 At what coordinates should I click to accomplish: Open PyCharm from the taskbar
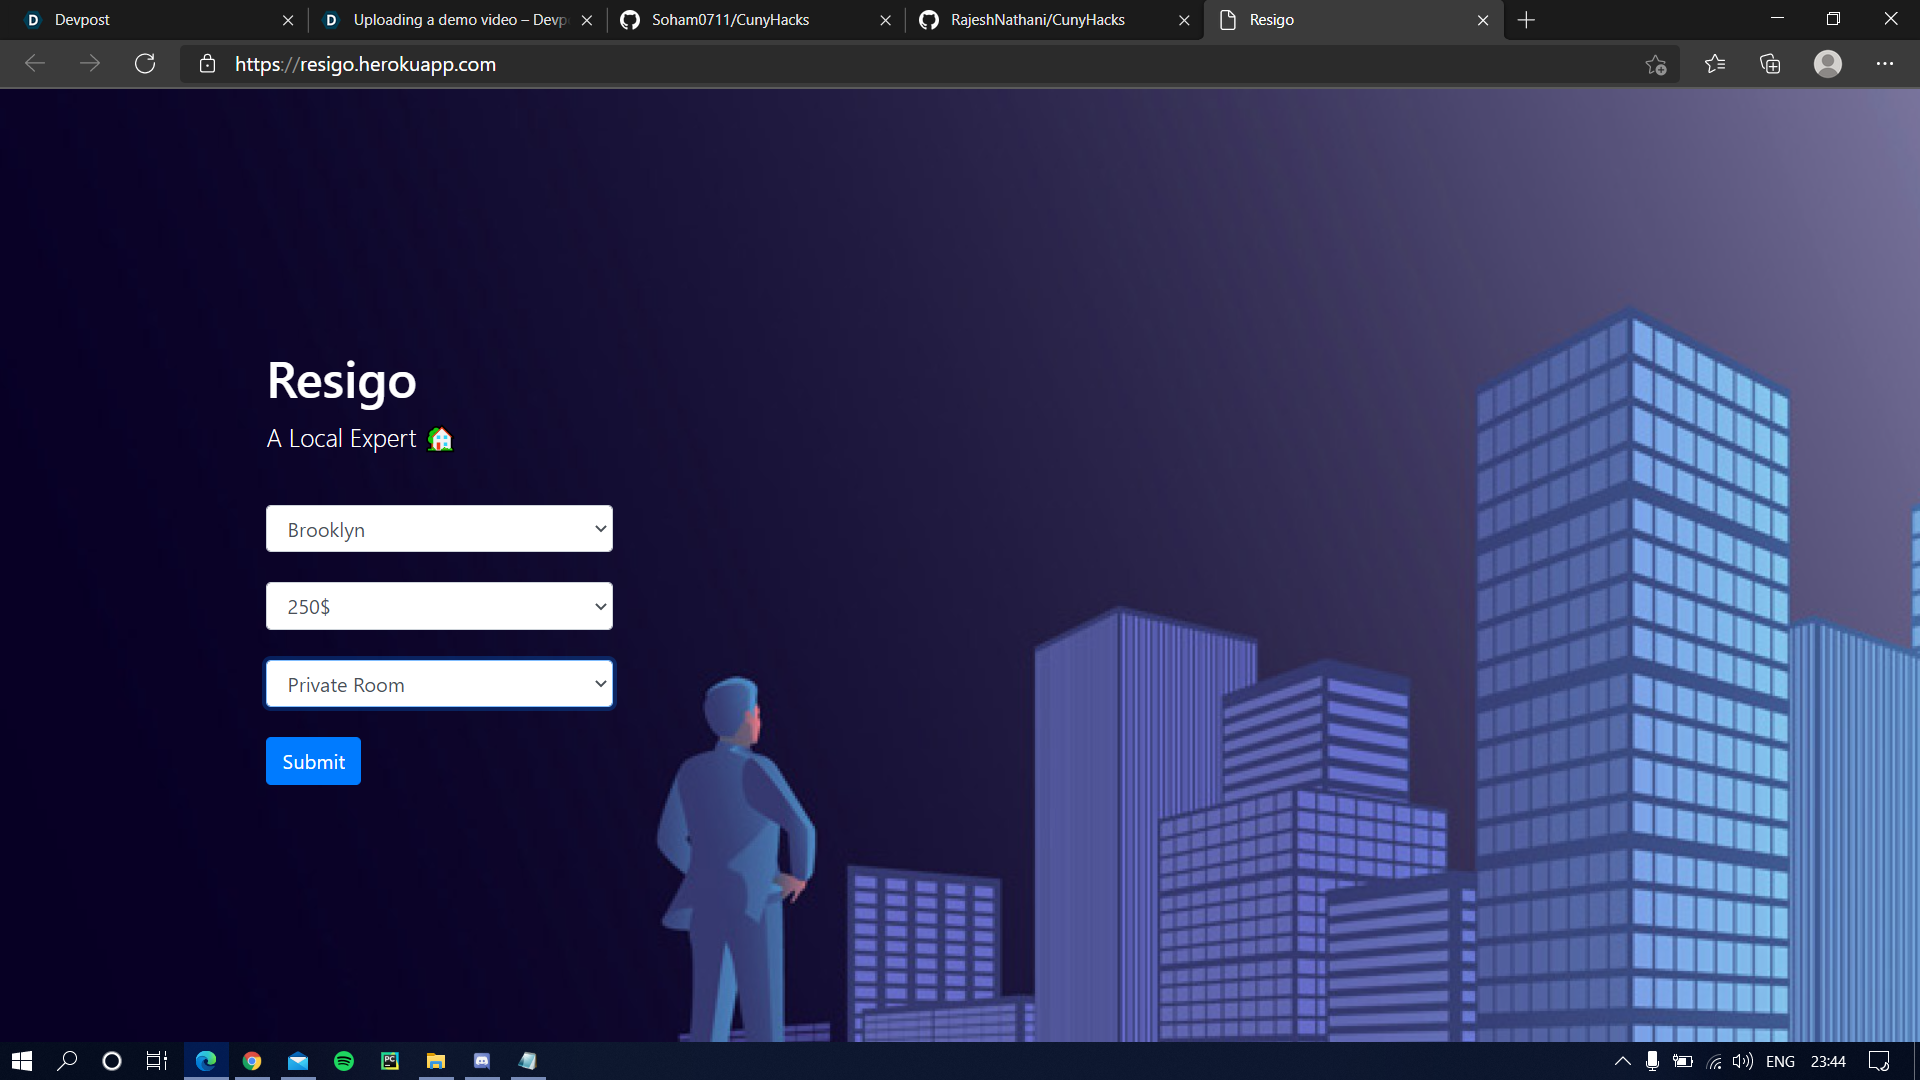390,1061
